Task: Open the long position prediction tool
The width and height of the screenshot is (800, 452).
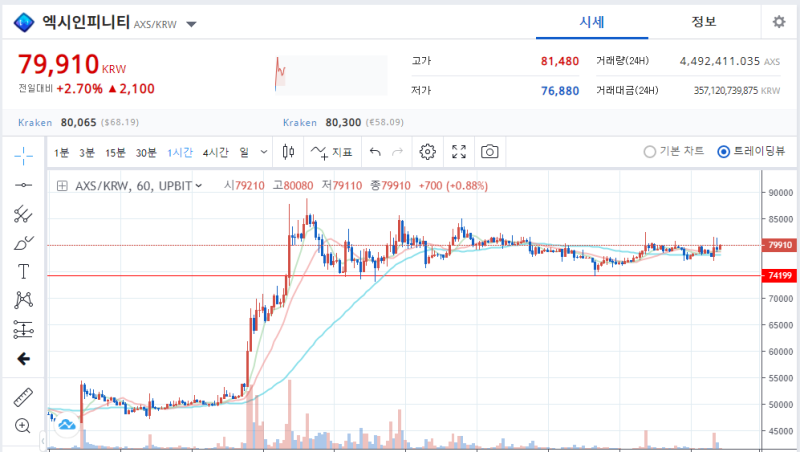Action: (x=23, y=330)
